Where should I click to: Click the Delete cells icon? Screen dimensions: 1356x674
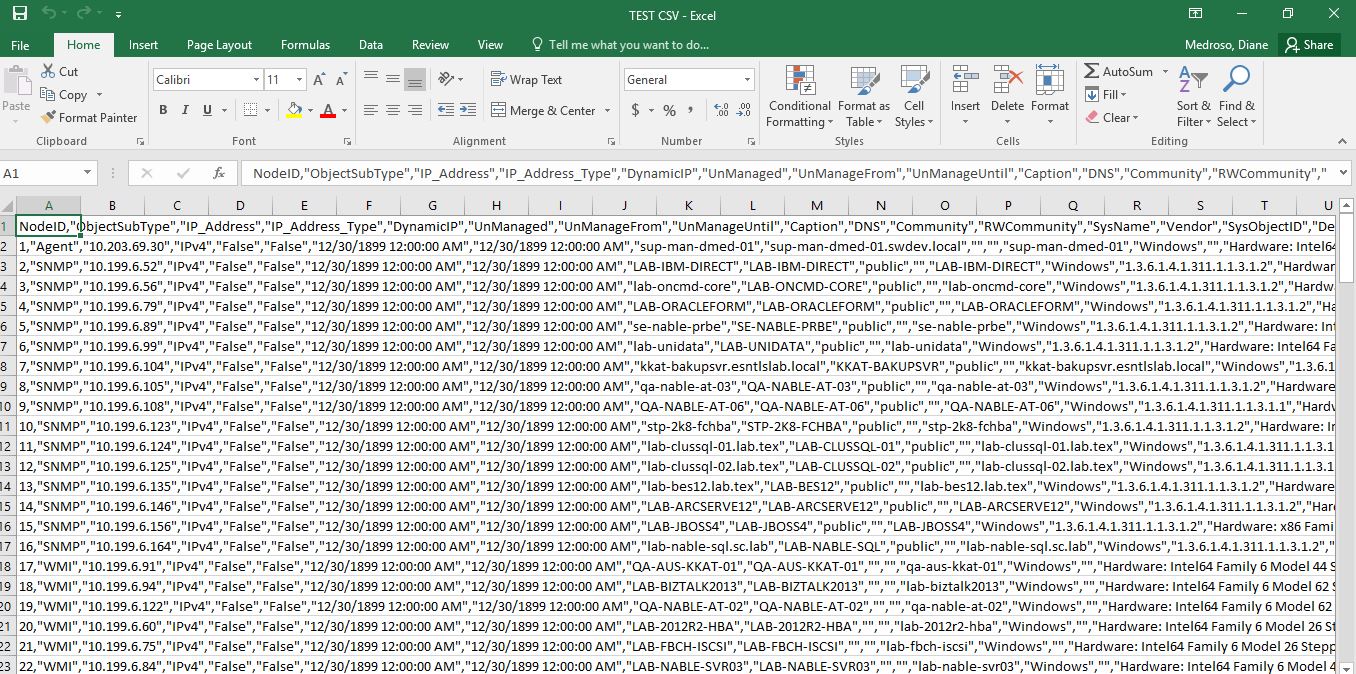click(1007, 81)
